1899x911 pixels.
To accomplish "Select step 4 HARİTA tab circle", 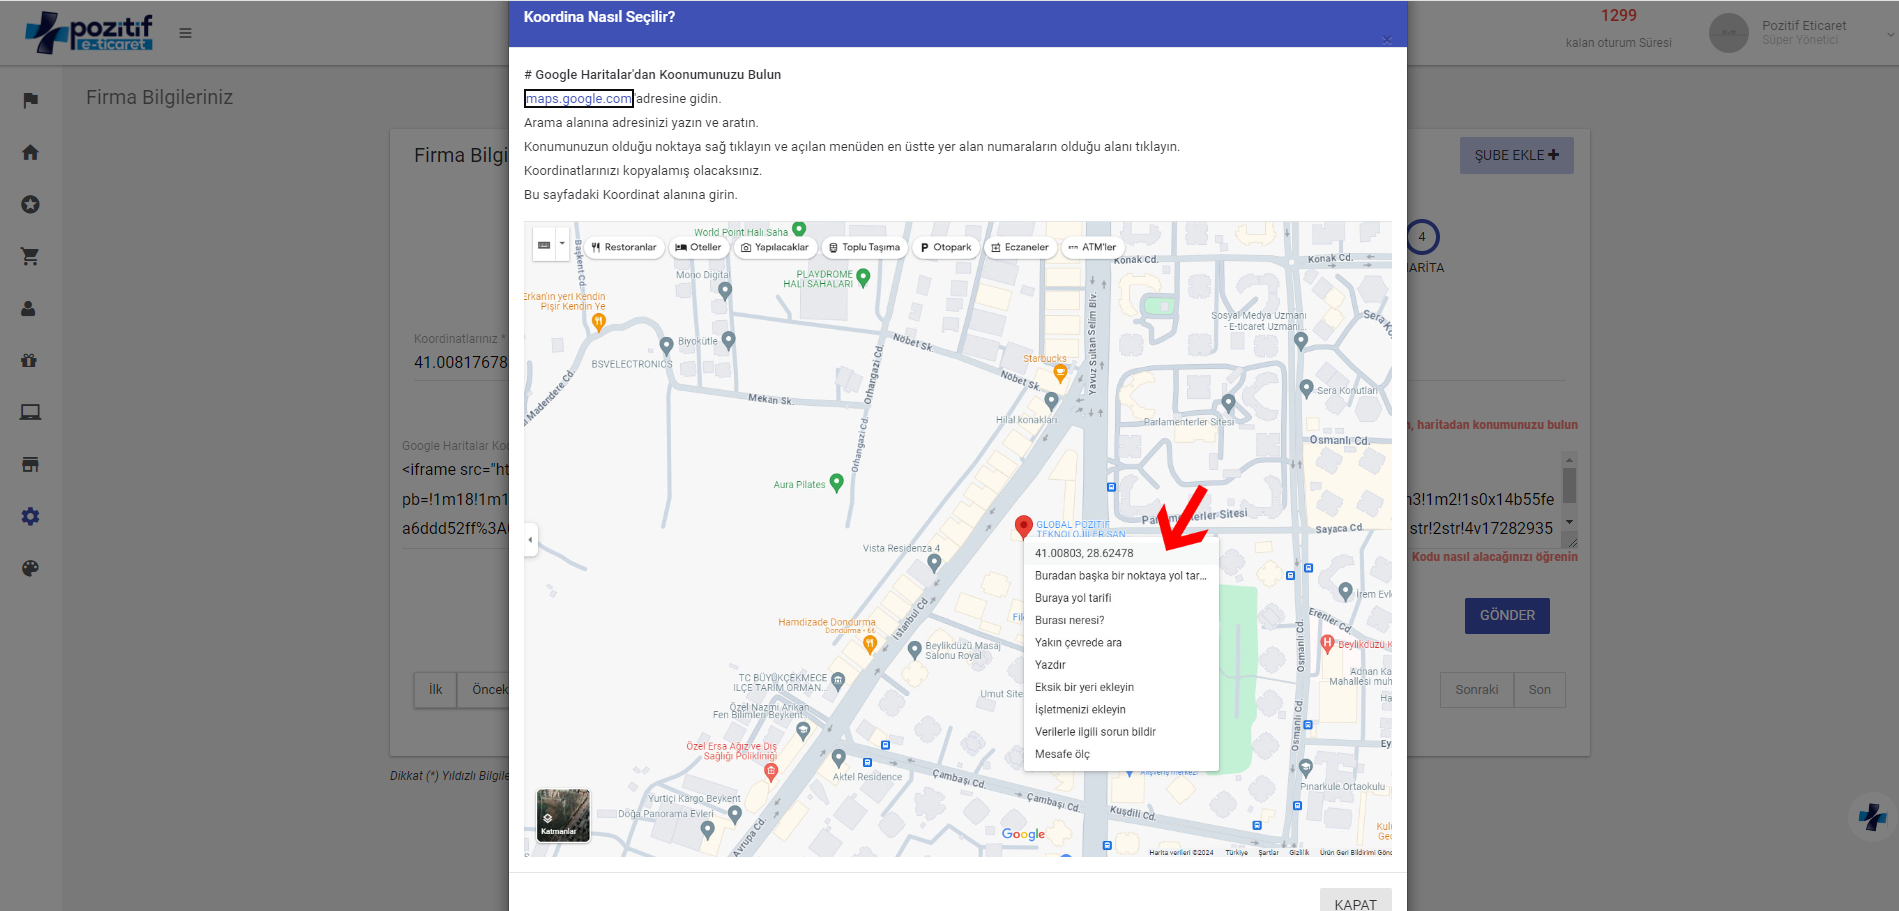I will point(1422,237).
